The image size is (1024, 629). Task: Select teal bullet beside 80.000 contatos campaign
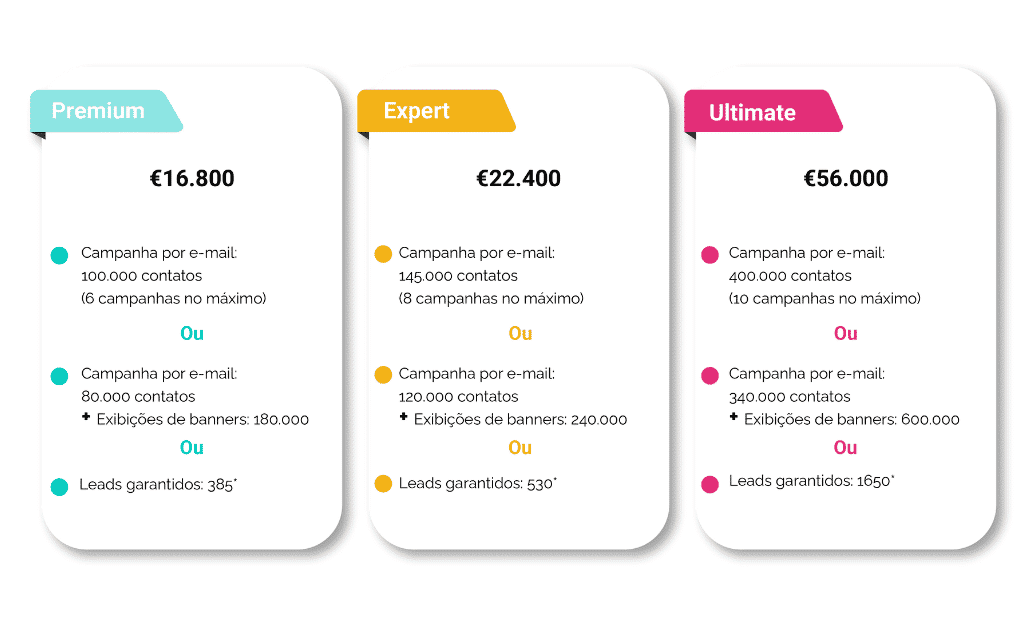59,377
